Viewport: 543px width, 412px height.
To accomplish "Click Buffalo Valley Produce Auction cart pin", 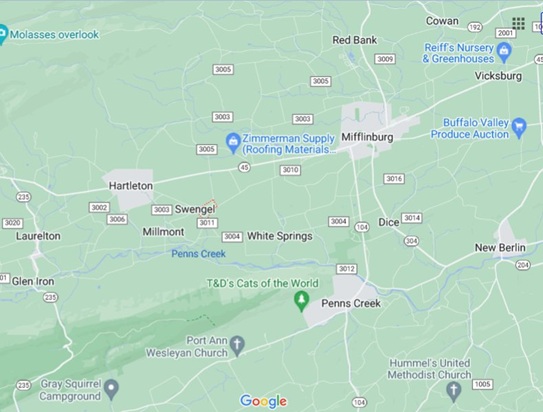I will click(519, 128).
